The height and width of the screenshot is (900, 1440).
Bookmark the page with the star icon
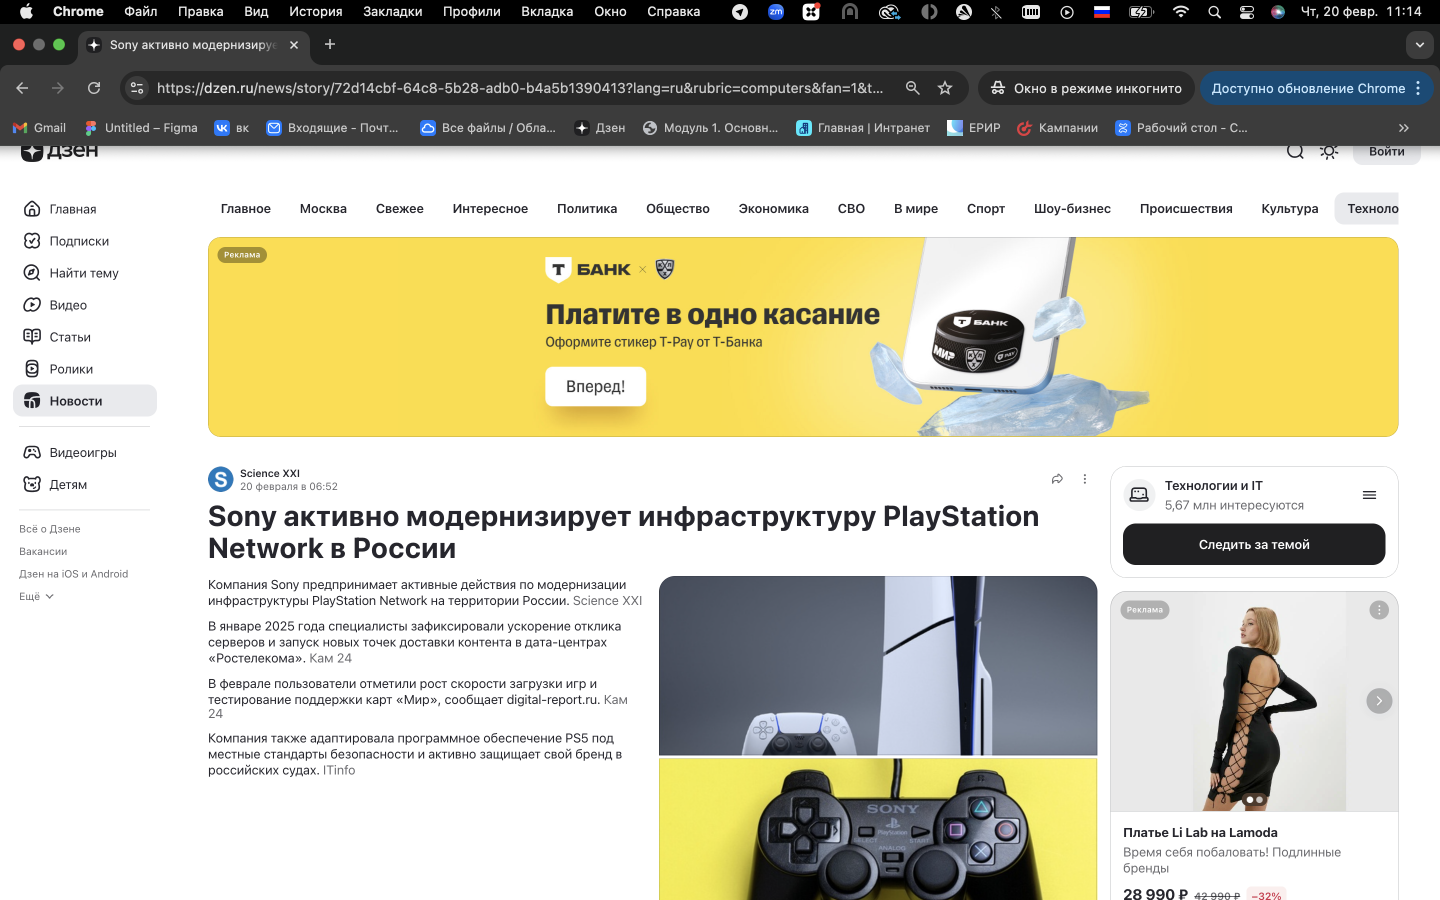945,88
